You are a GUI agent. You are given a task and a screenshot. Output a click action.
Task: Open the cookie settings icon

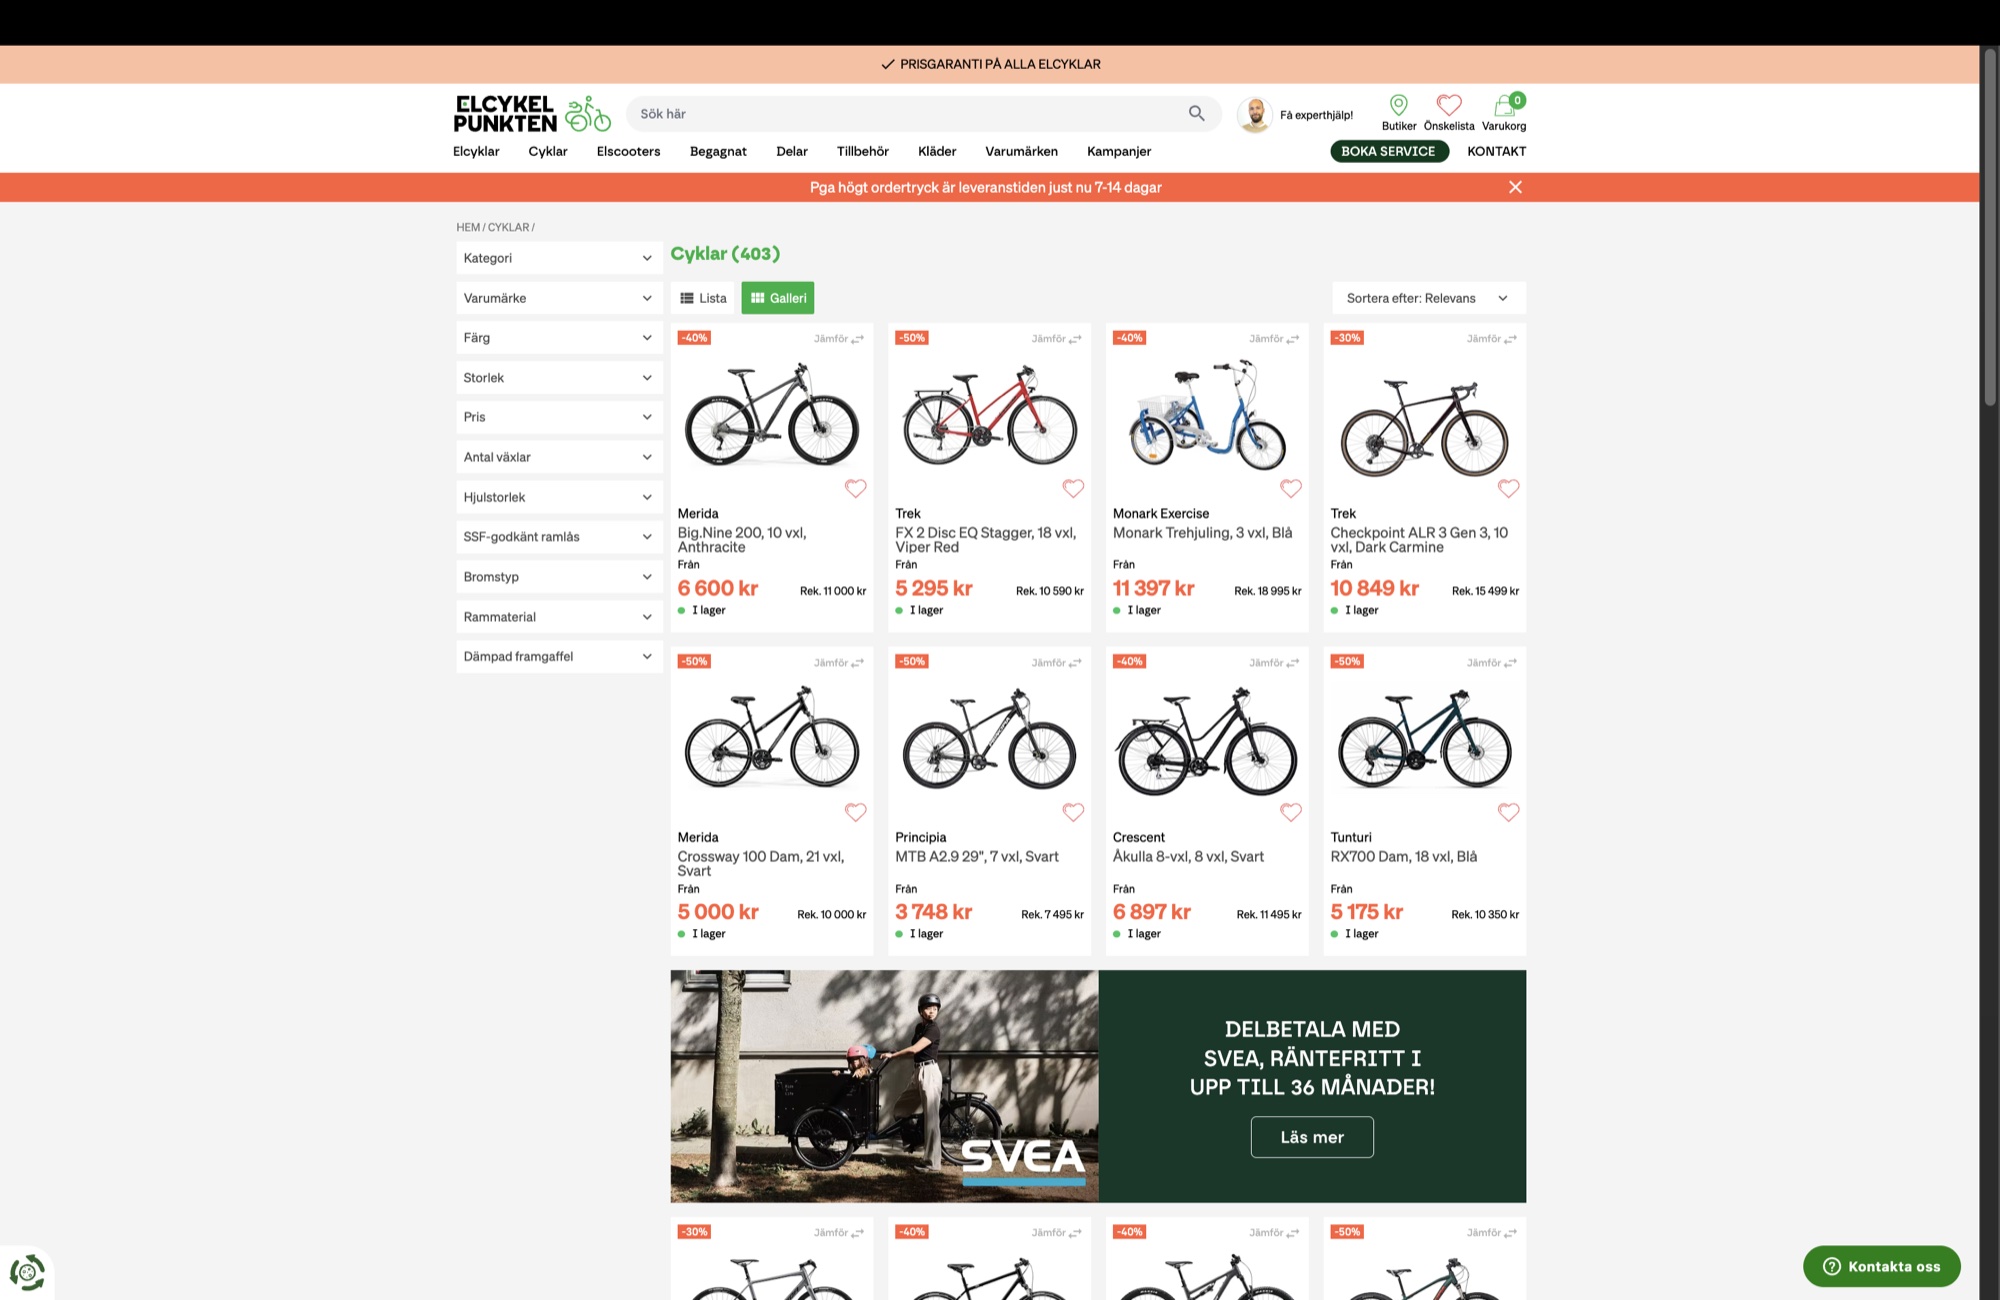[27, 1272]
